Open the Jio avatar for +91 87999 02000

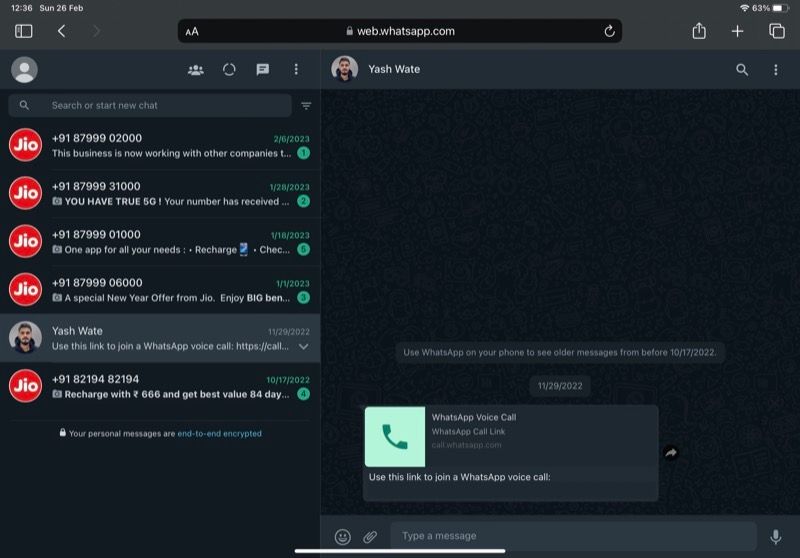pyautogui.click(x=25, y=145)
